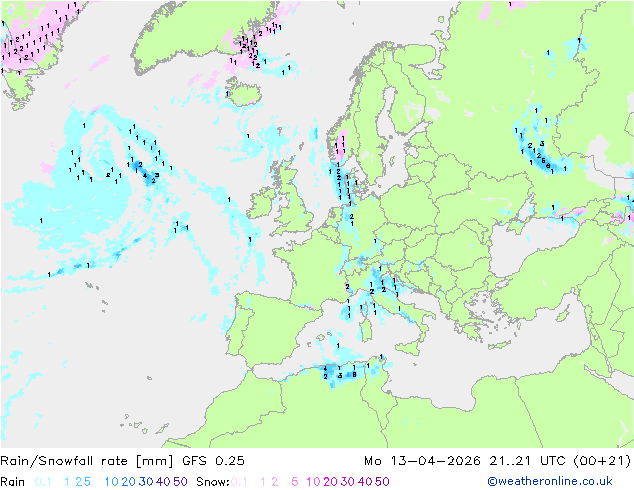Open the ©weatheronline.co.uk link
The image size is (634, 490).
point(550,481)
